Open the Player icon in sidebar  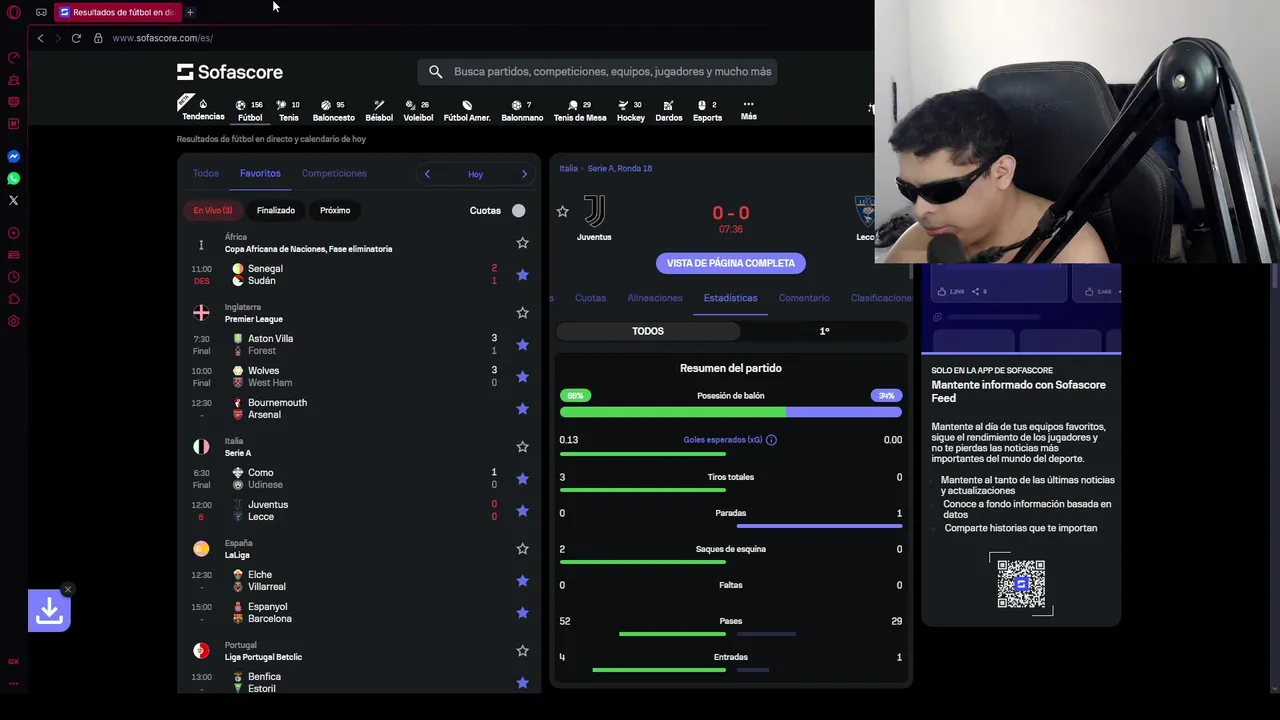(14, 233)
